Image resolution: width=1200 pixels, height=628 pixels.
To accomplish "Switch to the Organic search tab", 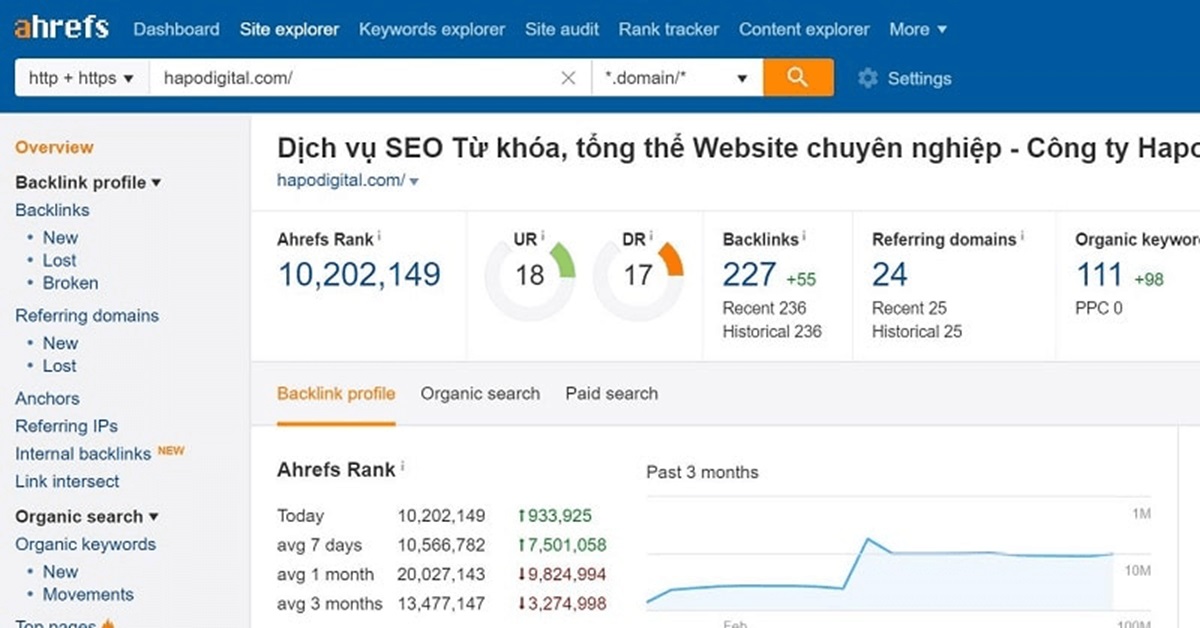I will click(480, 393).
